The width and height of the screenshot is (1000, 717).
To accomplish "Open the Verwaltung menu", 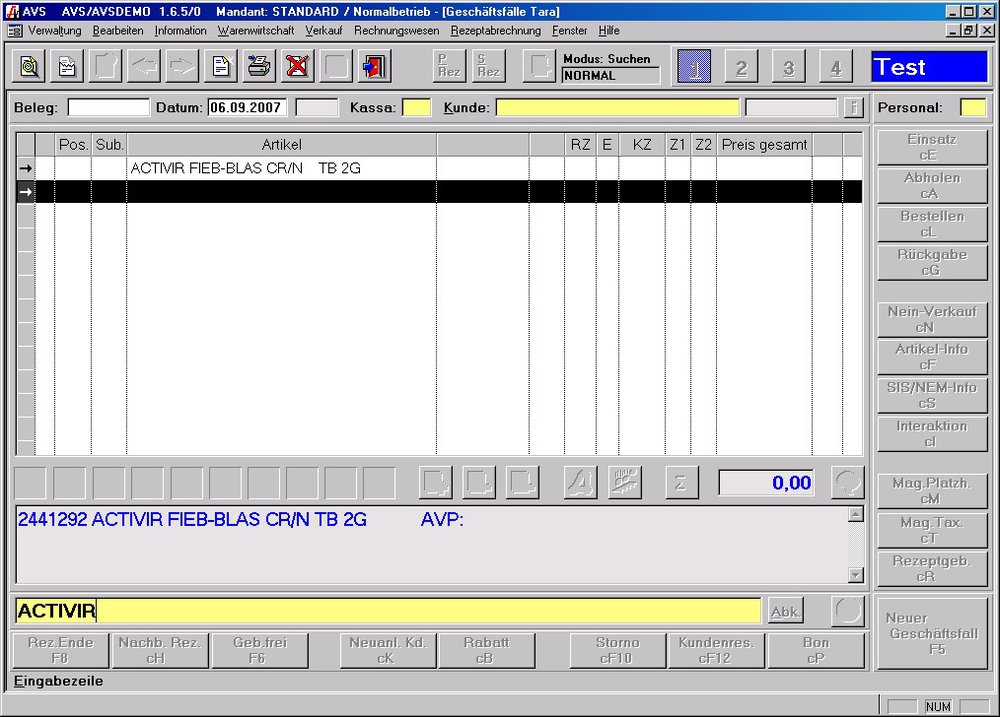I will click(54, 31).
